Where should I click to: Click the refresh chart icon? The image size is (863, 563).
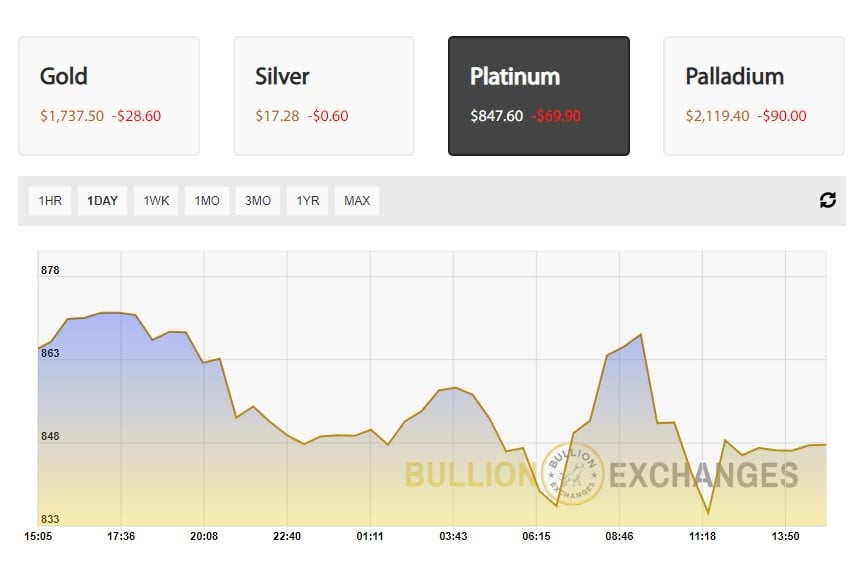coord(827,200)
